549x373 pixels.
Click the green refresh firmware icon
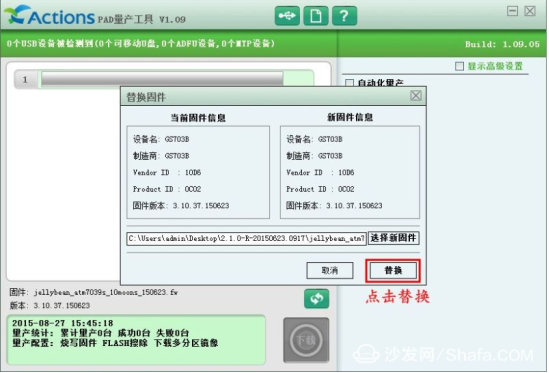(317, 299)
